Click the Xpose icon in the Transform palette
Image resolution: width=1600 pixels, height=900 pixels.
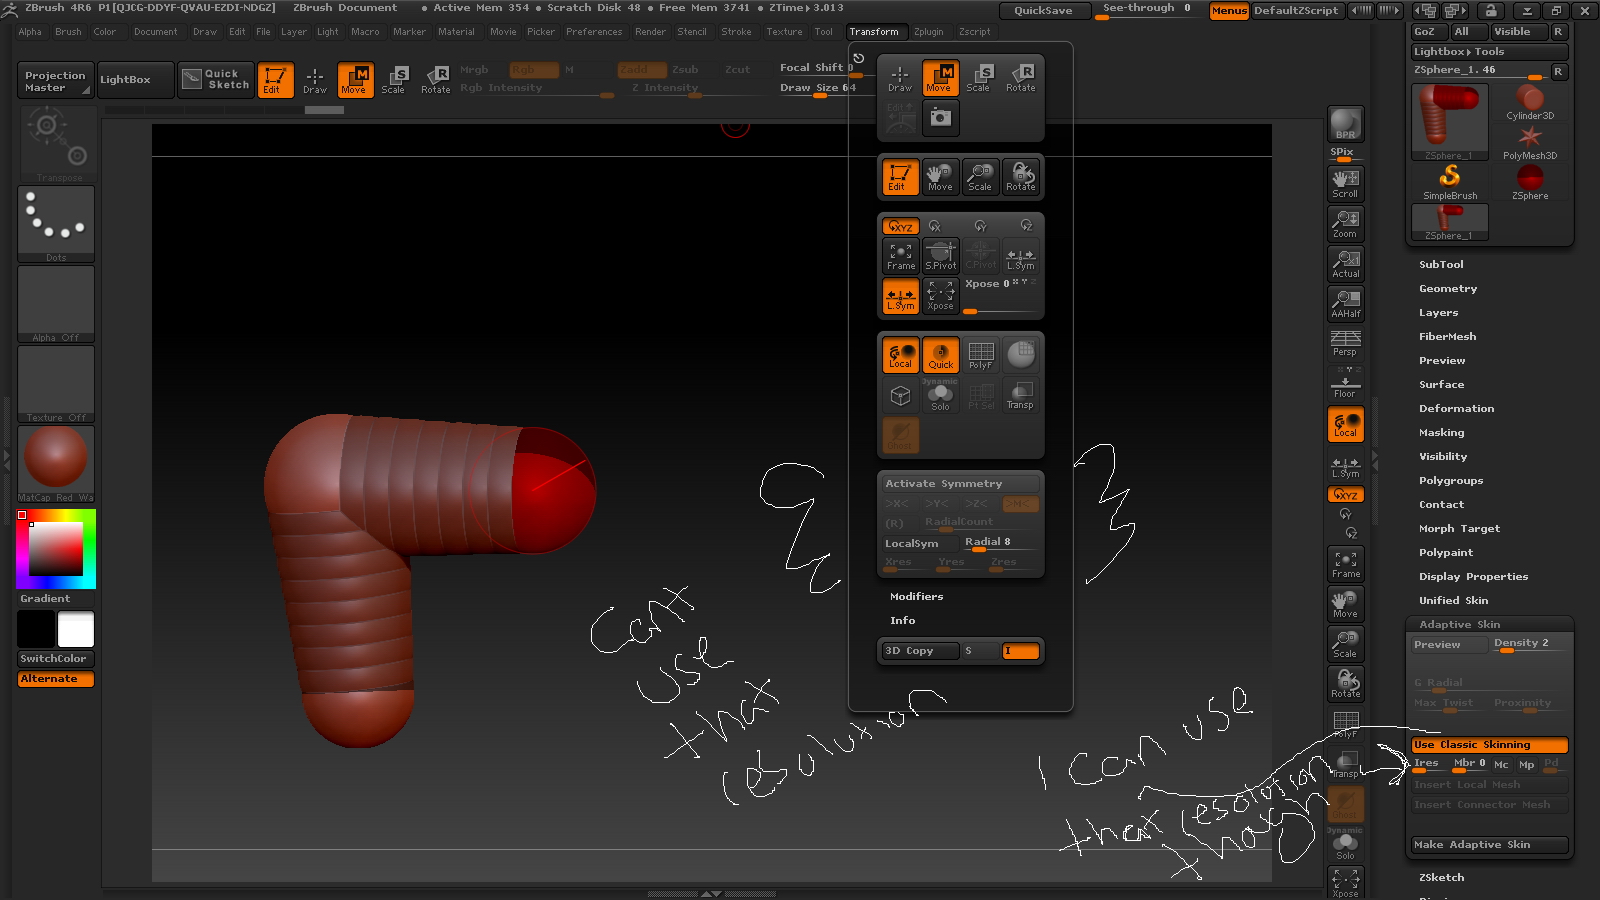pyautogui.click(x=940, y=296)
